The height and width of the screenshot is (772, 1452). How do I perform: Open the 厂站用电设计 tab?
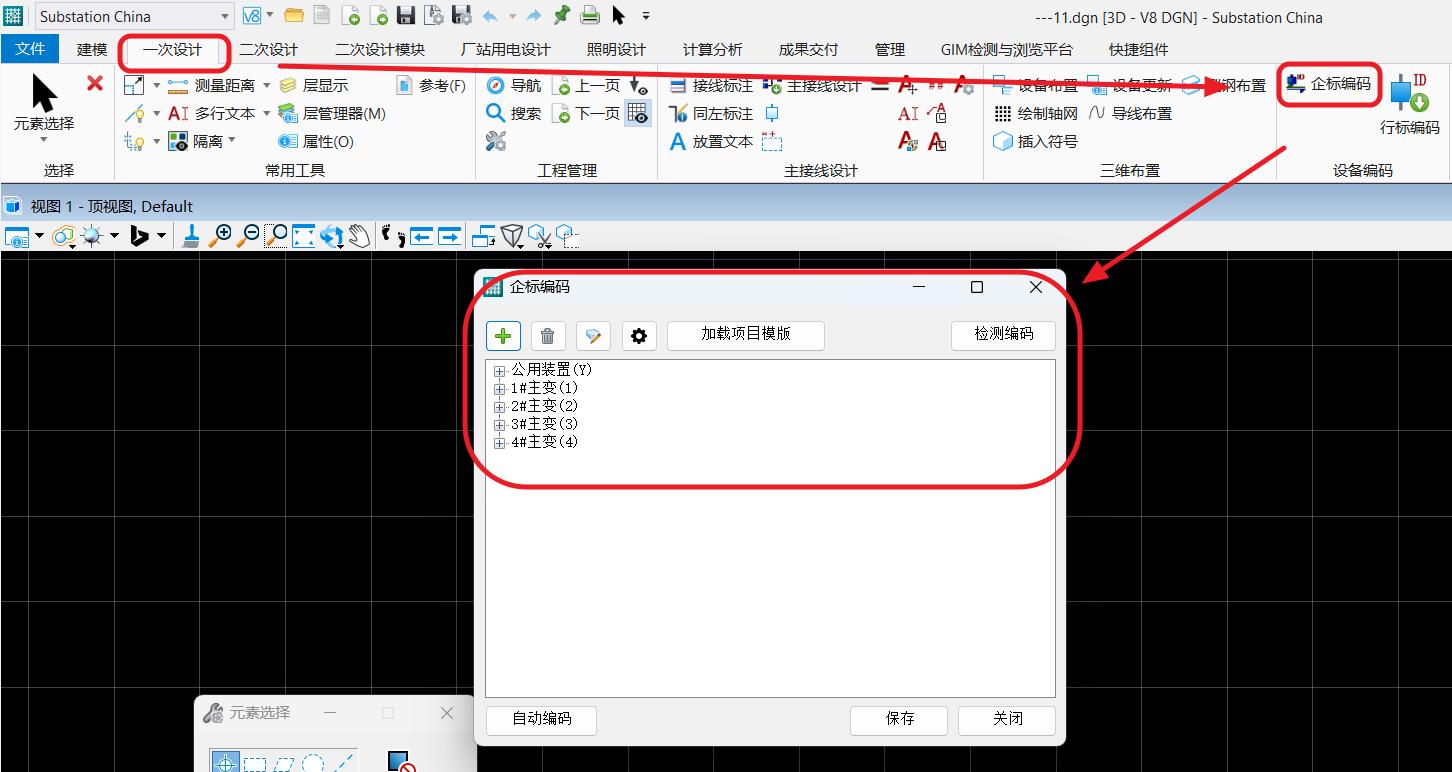pyautogui.click(x=506, y=49)
